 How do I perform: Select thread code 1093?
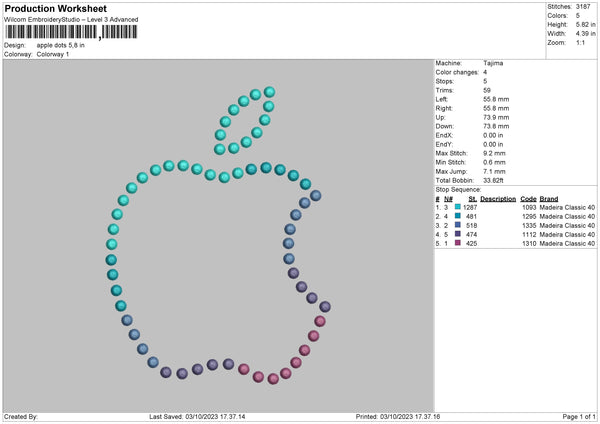tap(529, 207)
